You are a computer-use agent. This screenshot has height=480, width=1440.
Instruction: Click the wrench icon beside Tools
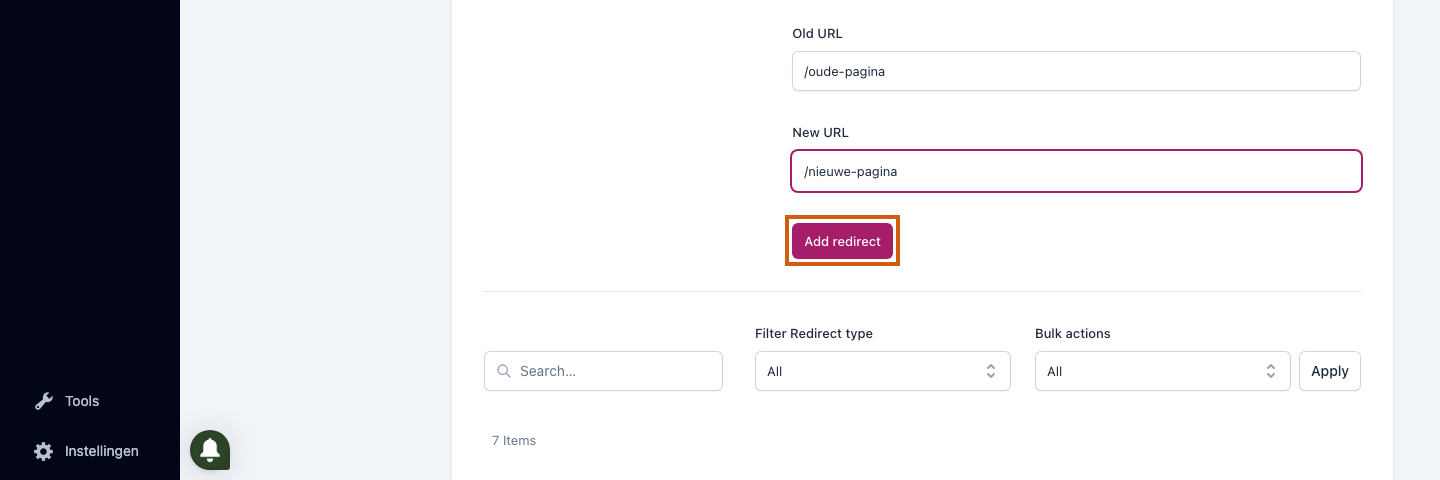[43, 401]
